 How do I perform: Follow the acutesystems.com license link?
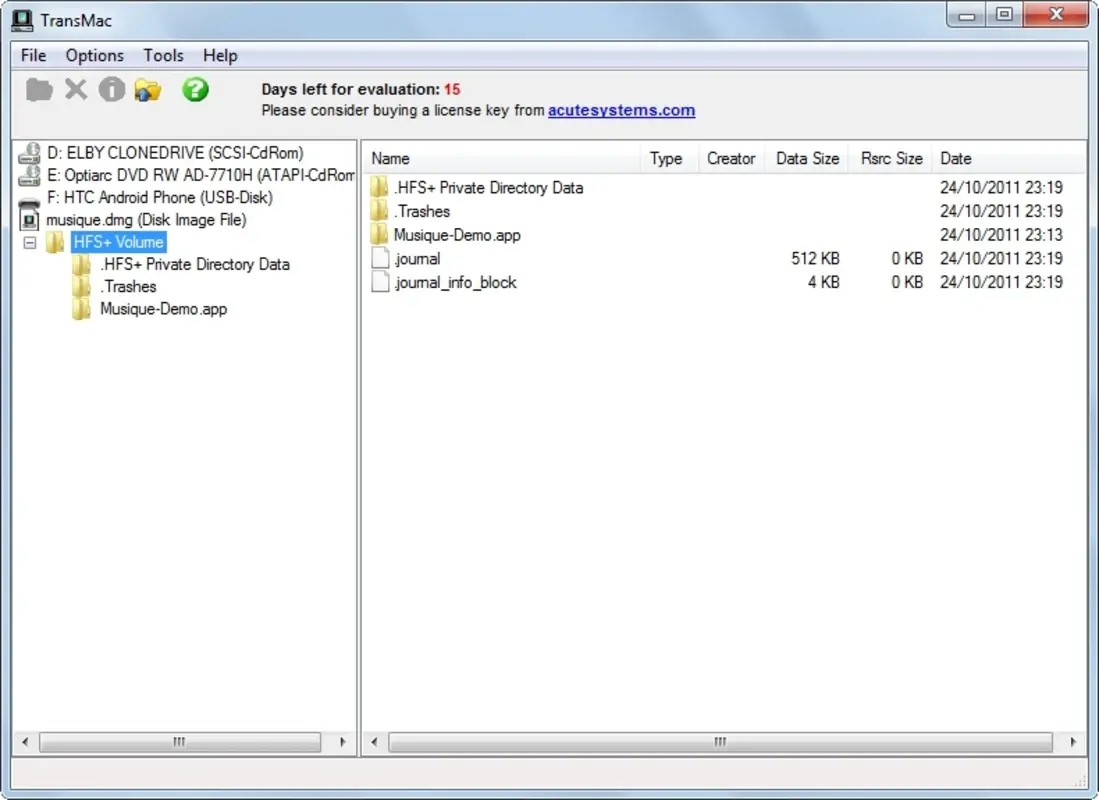pyautogui.click(x=620, y=110)
